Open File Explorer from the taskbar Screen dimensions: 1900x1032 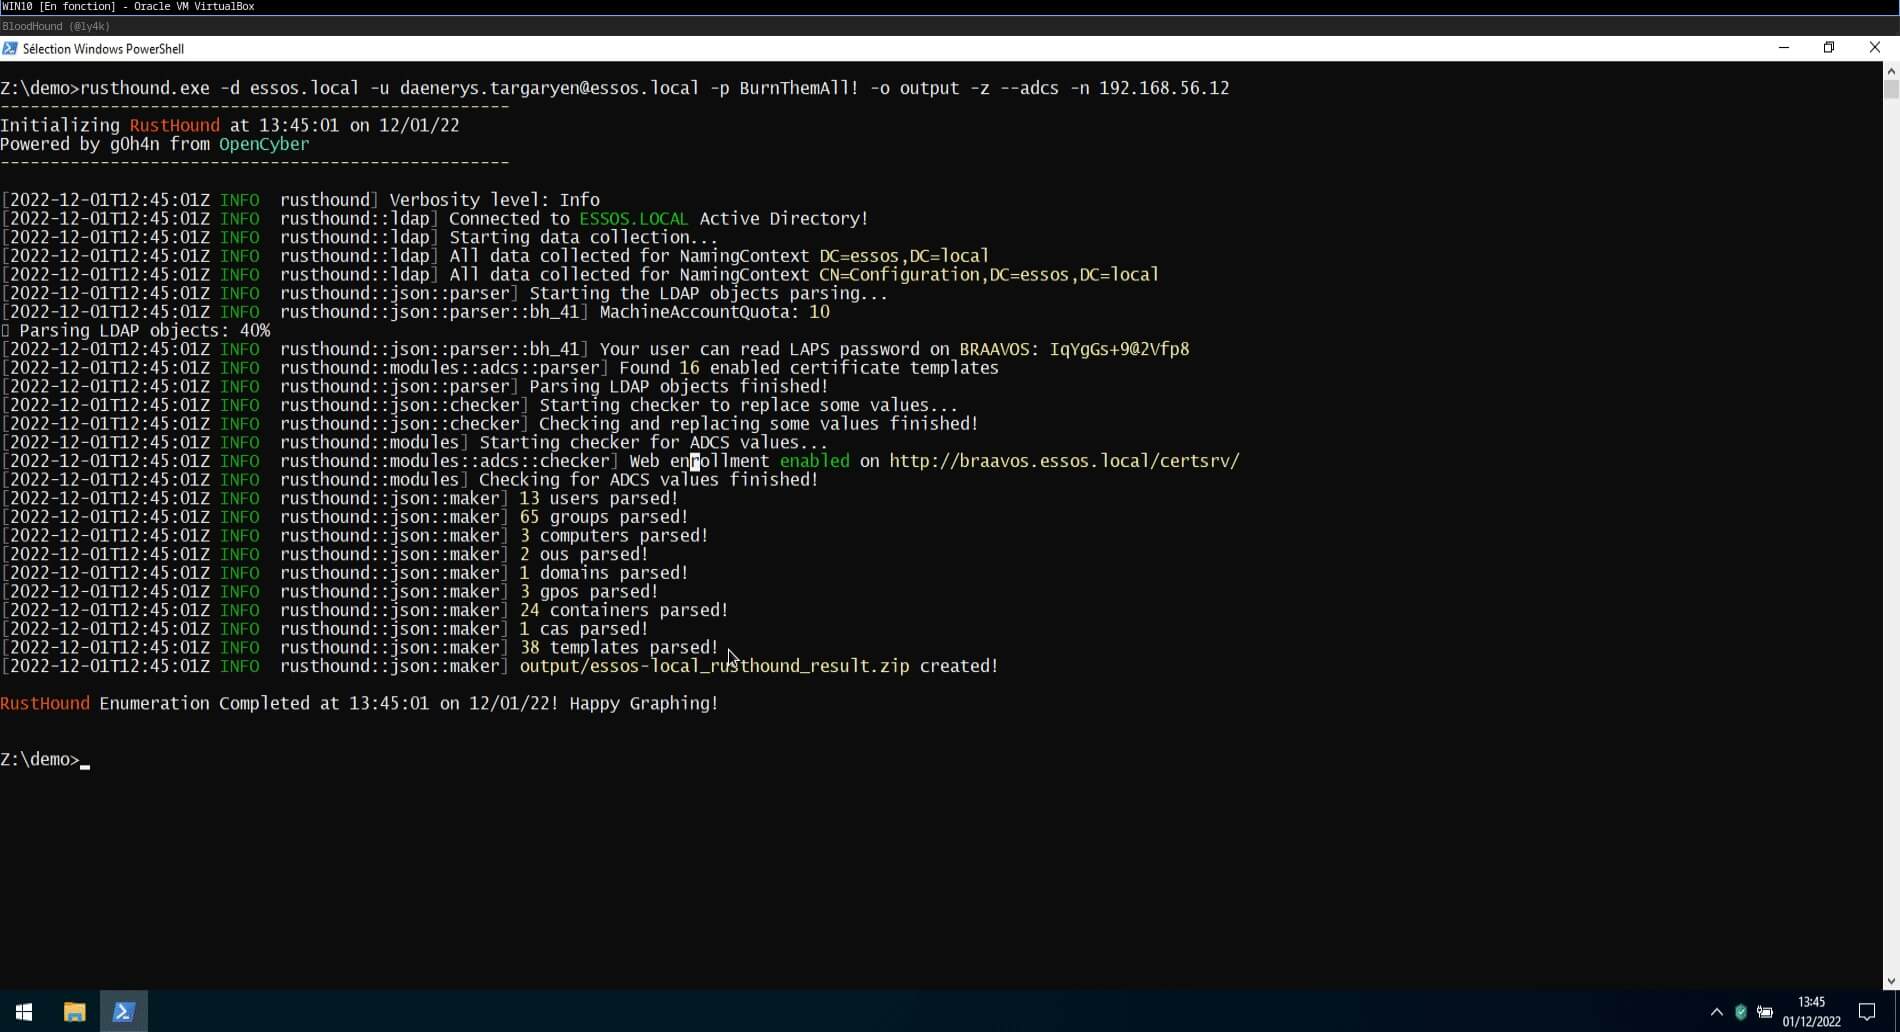coord(74,1011)
